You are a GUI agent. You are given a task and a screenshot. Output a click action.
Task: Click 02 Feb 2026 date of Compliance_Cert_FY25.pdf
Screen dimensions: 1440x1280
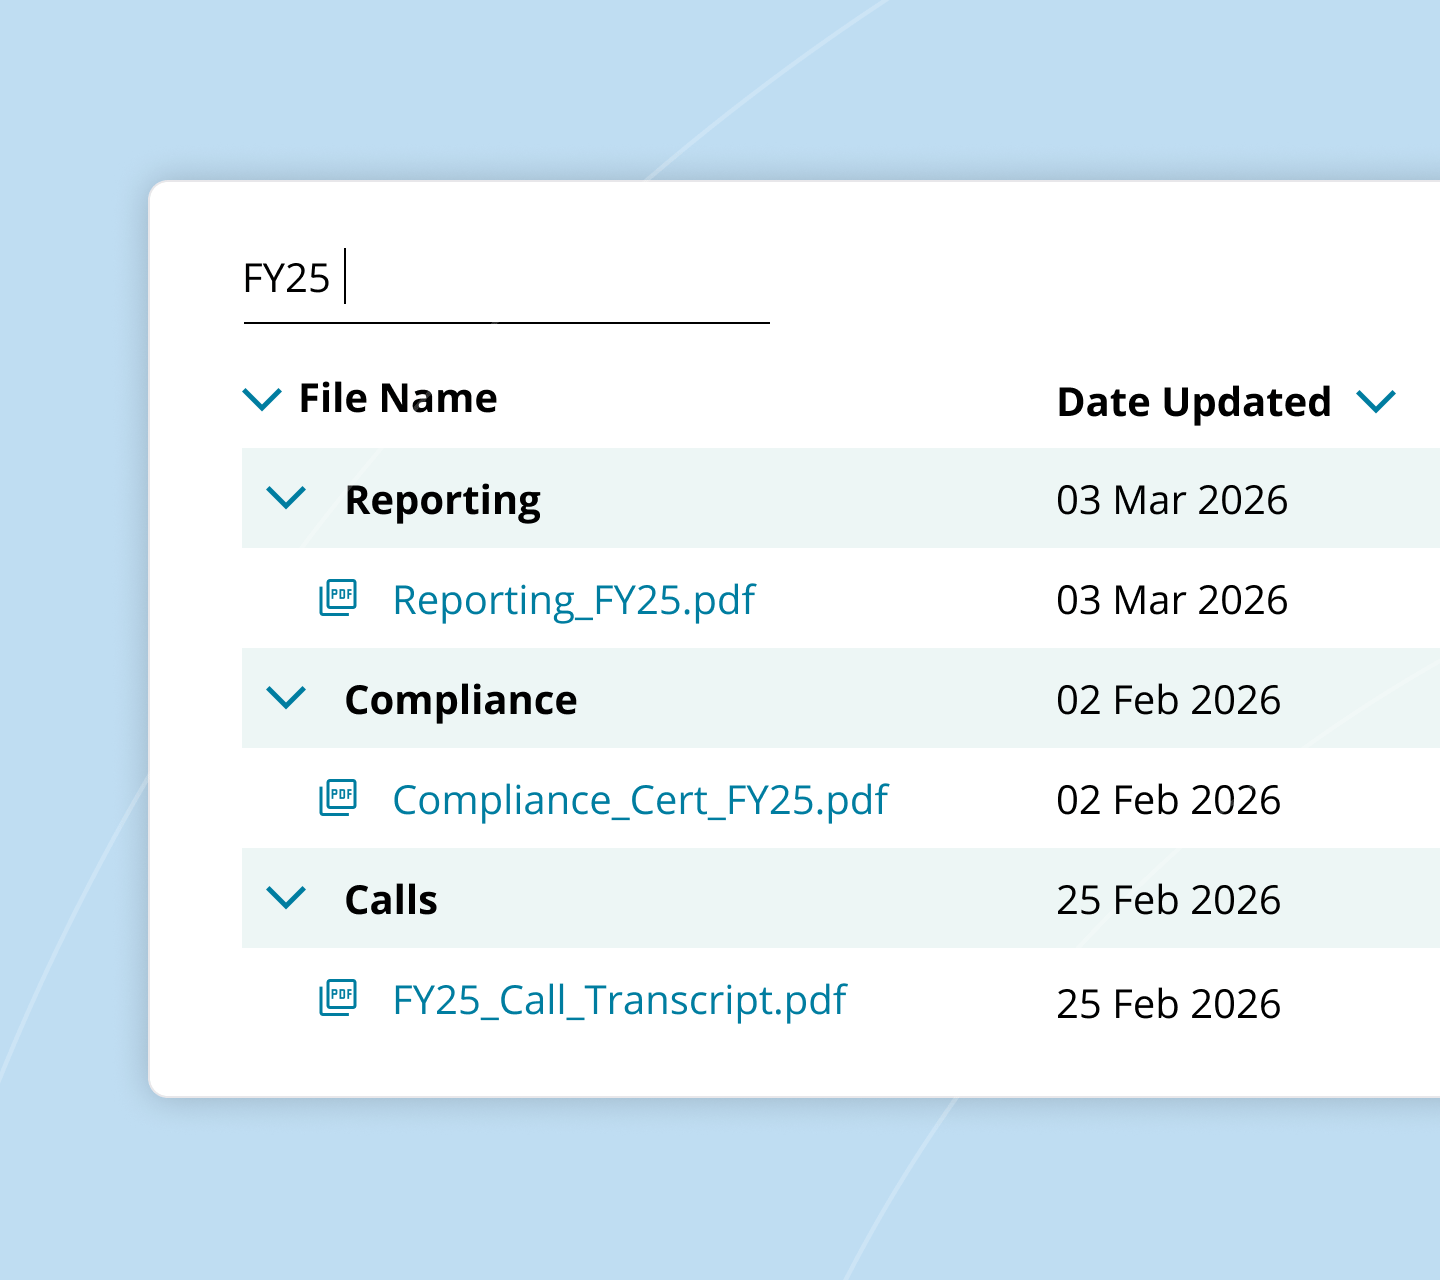click(1168, 800)
